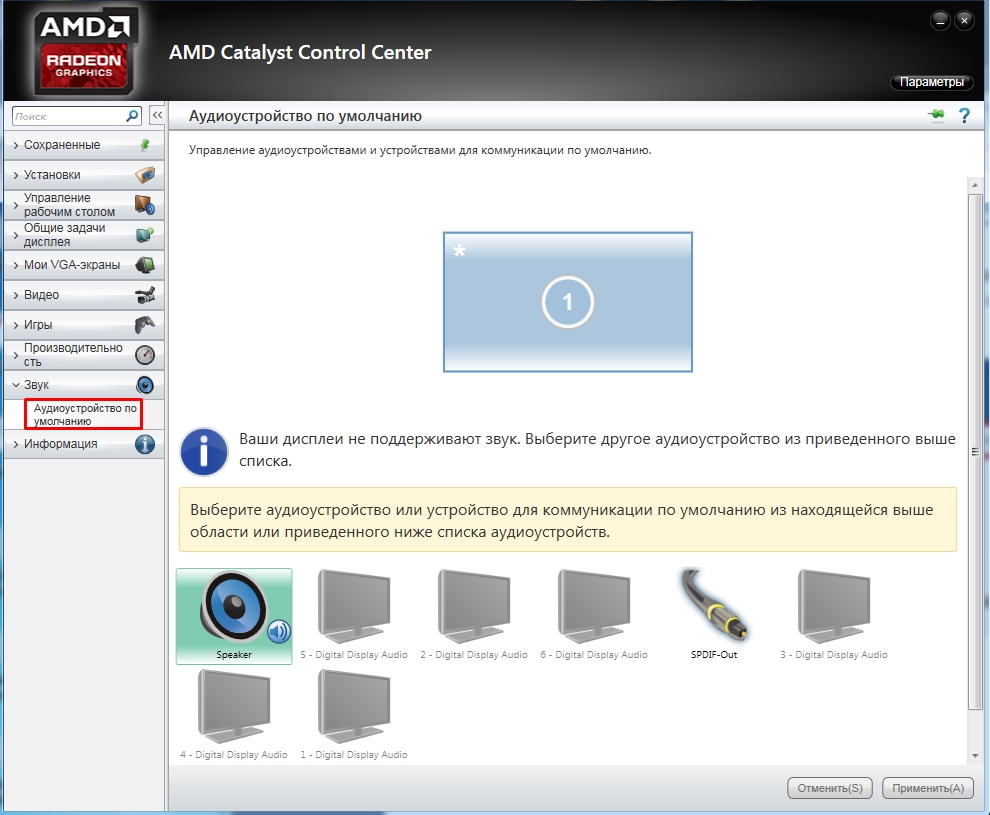Click the Управление рабочим столом icon

tap(145, 205)
